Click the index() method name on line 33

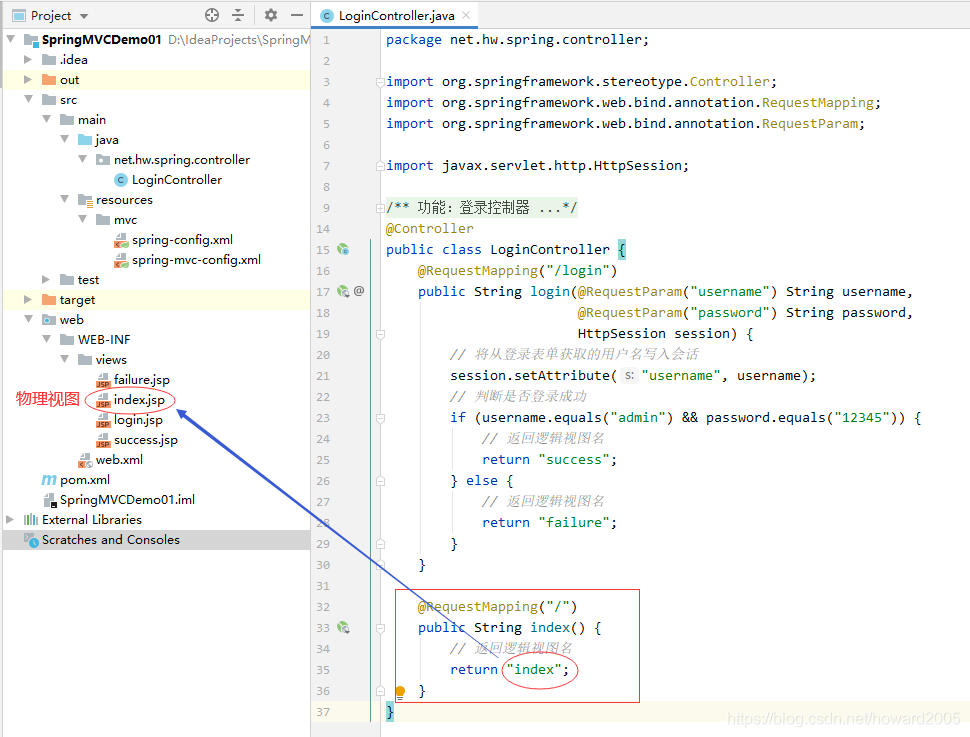[x=549, y=628]
